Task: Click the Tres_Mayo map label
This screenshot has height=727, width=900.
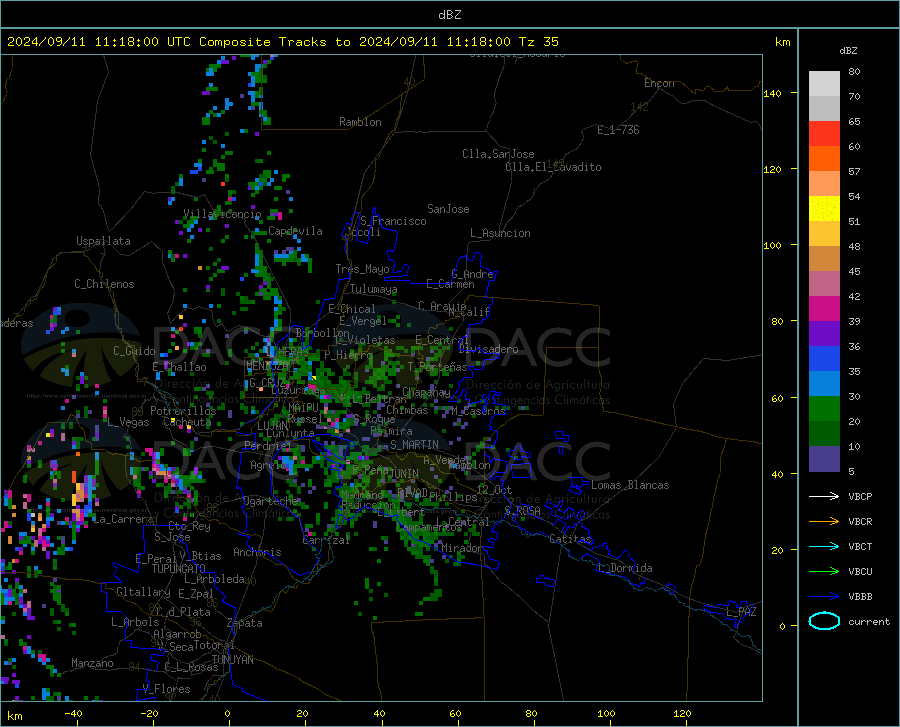Action: 362,269
